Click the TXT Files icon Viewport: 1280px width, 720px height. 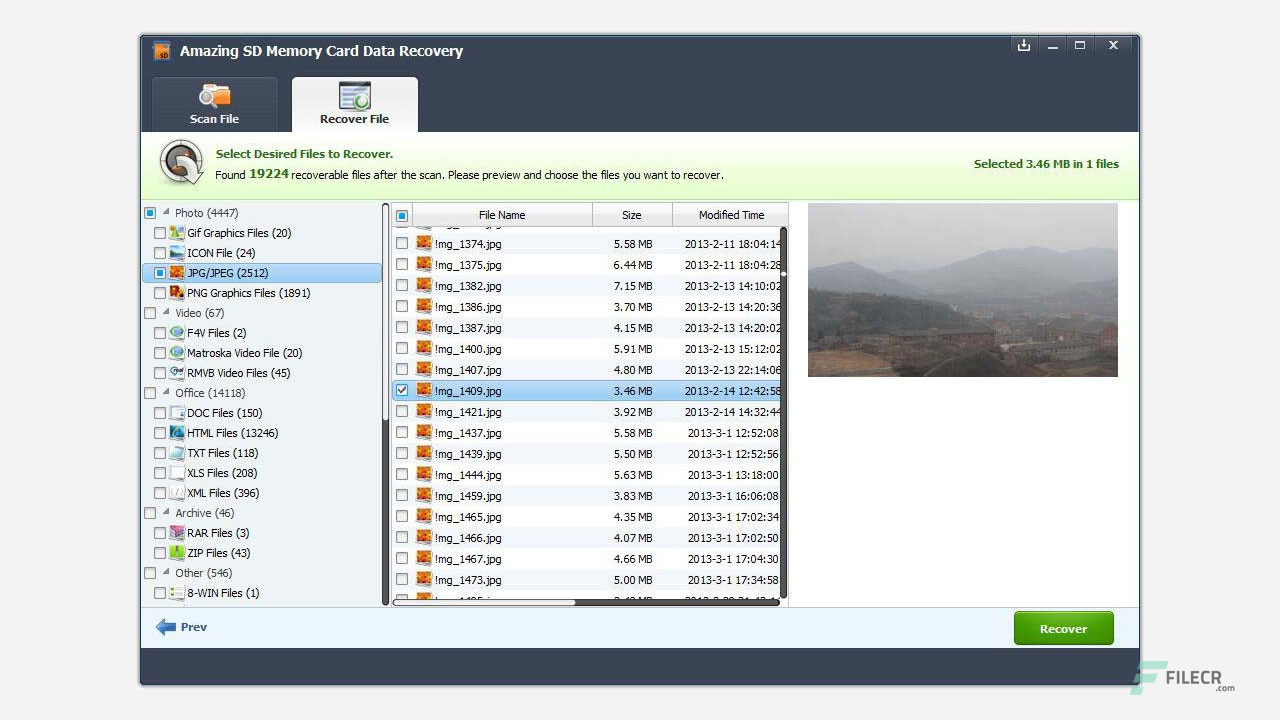click(x=177, y=453)
